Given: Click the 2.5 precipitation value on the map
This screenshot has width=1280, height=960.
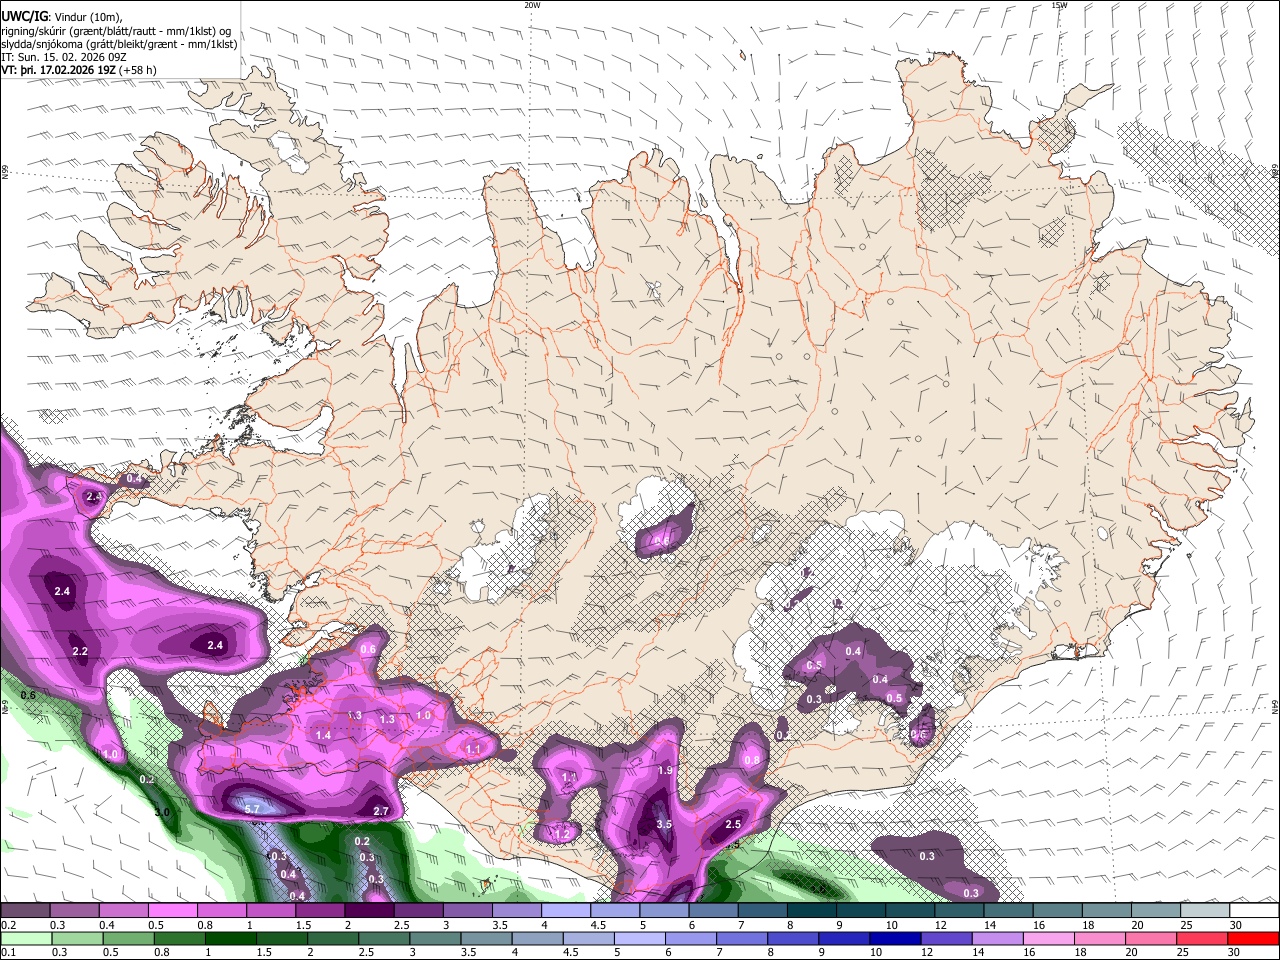Looking at the screenshot, I should [733, 824].
